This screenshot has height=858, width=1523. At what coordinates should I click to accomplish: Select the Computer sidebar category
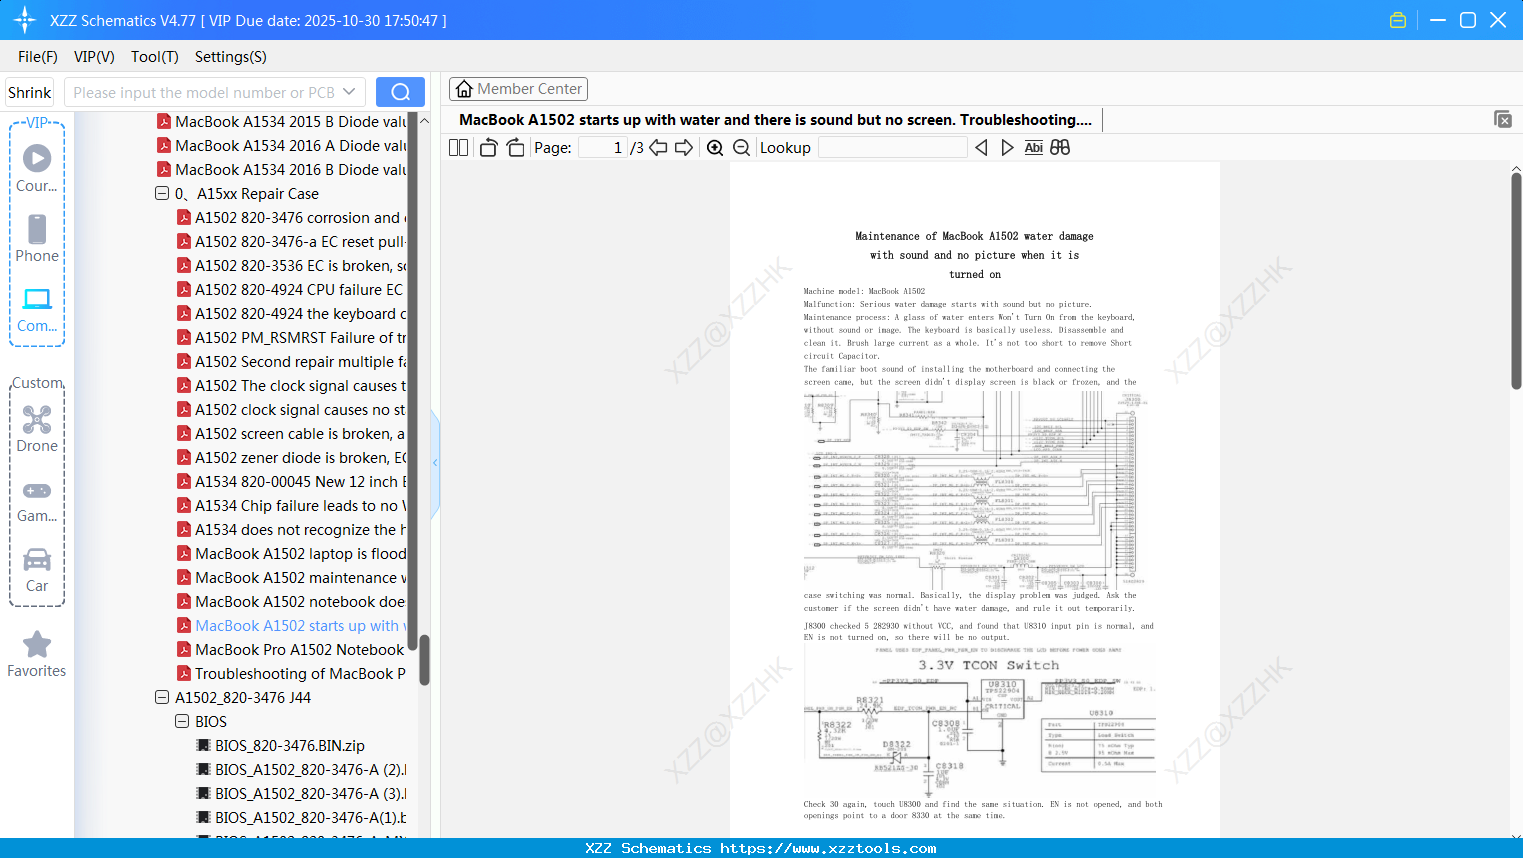pyautogui.click(x=37, y=309)
